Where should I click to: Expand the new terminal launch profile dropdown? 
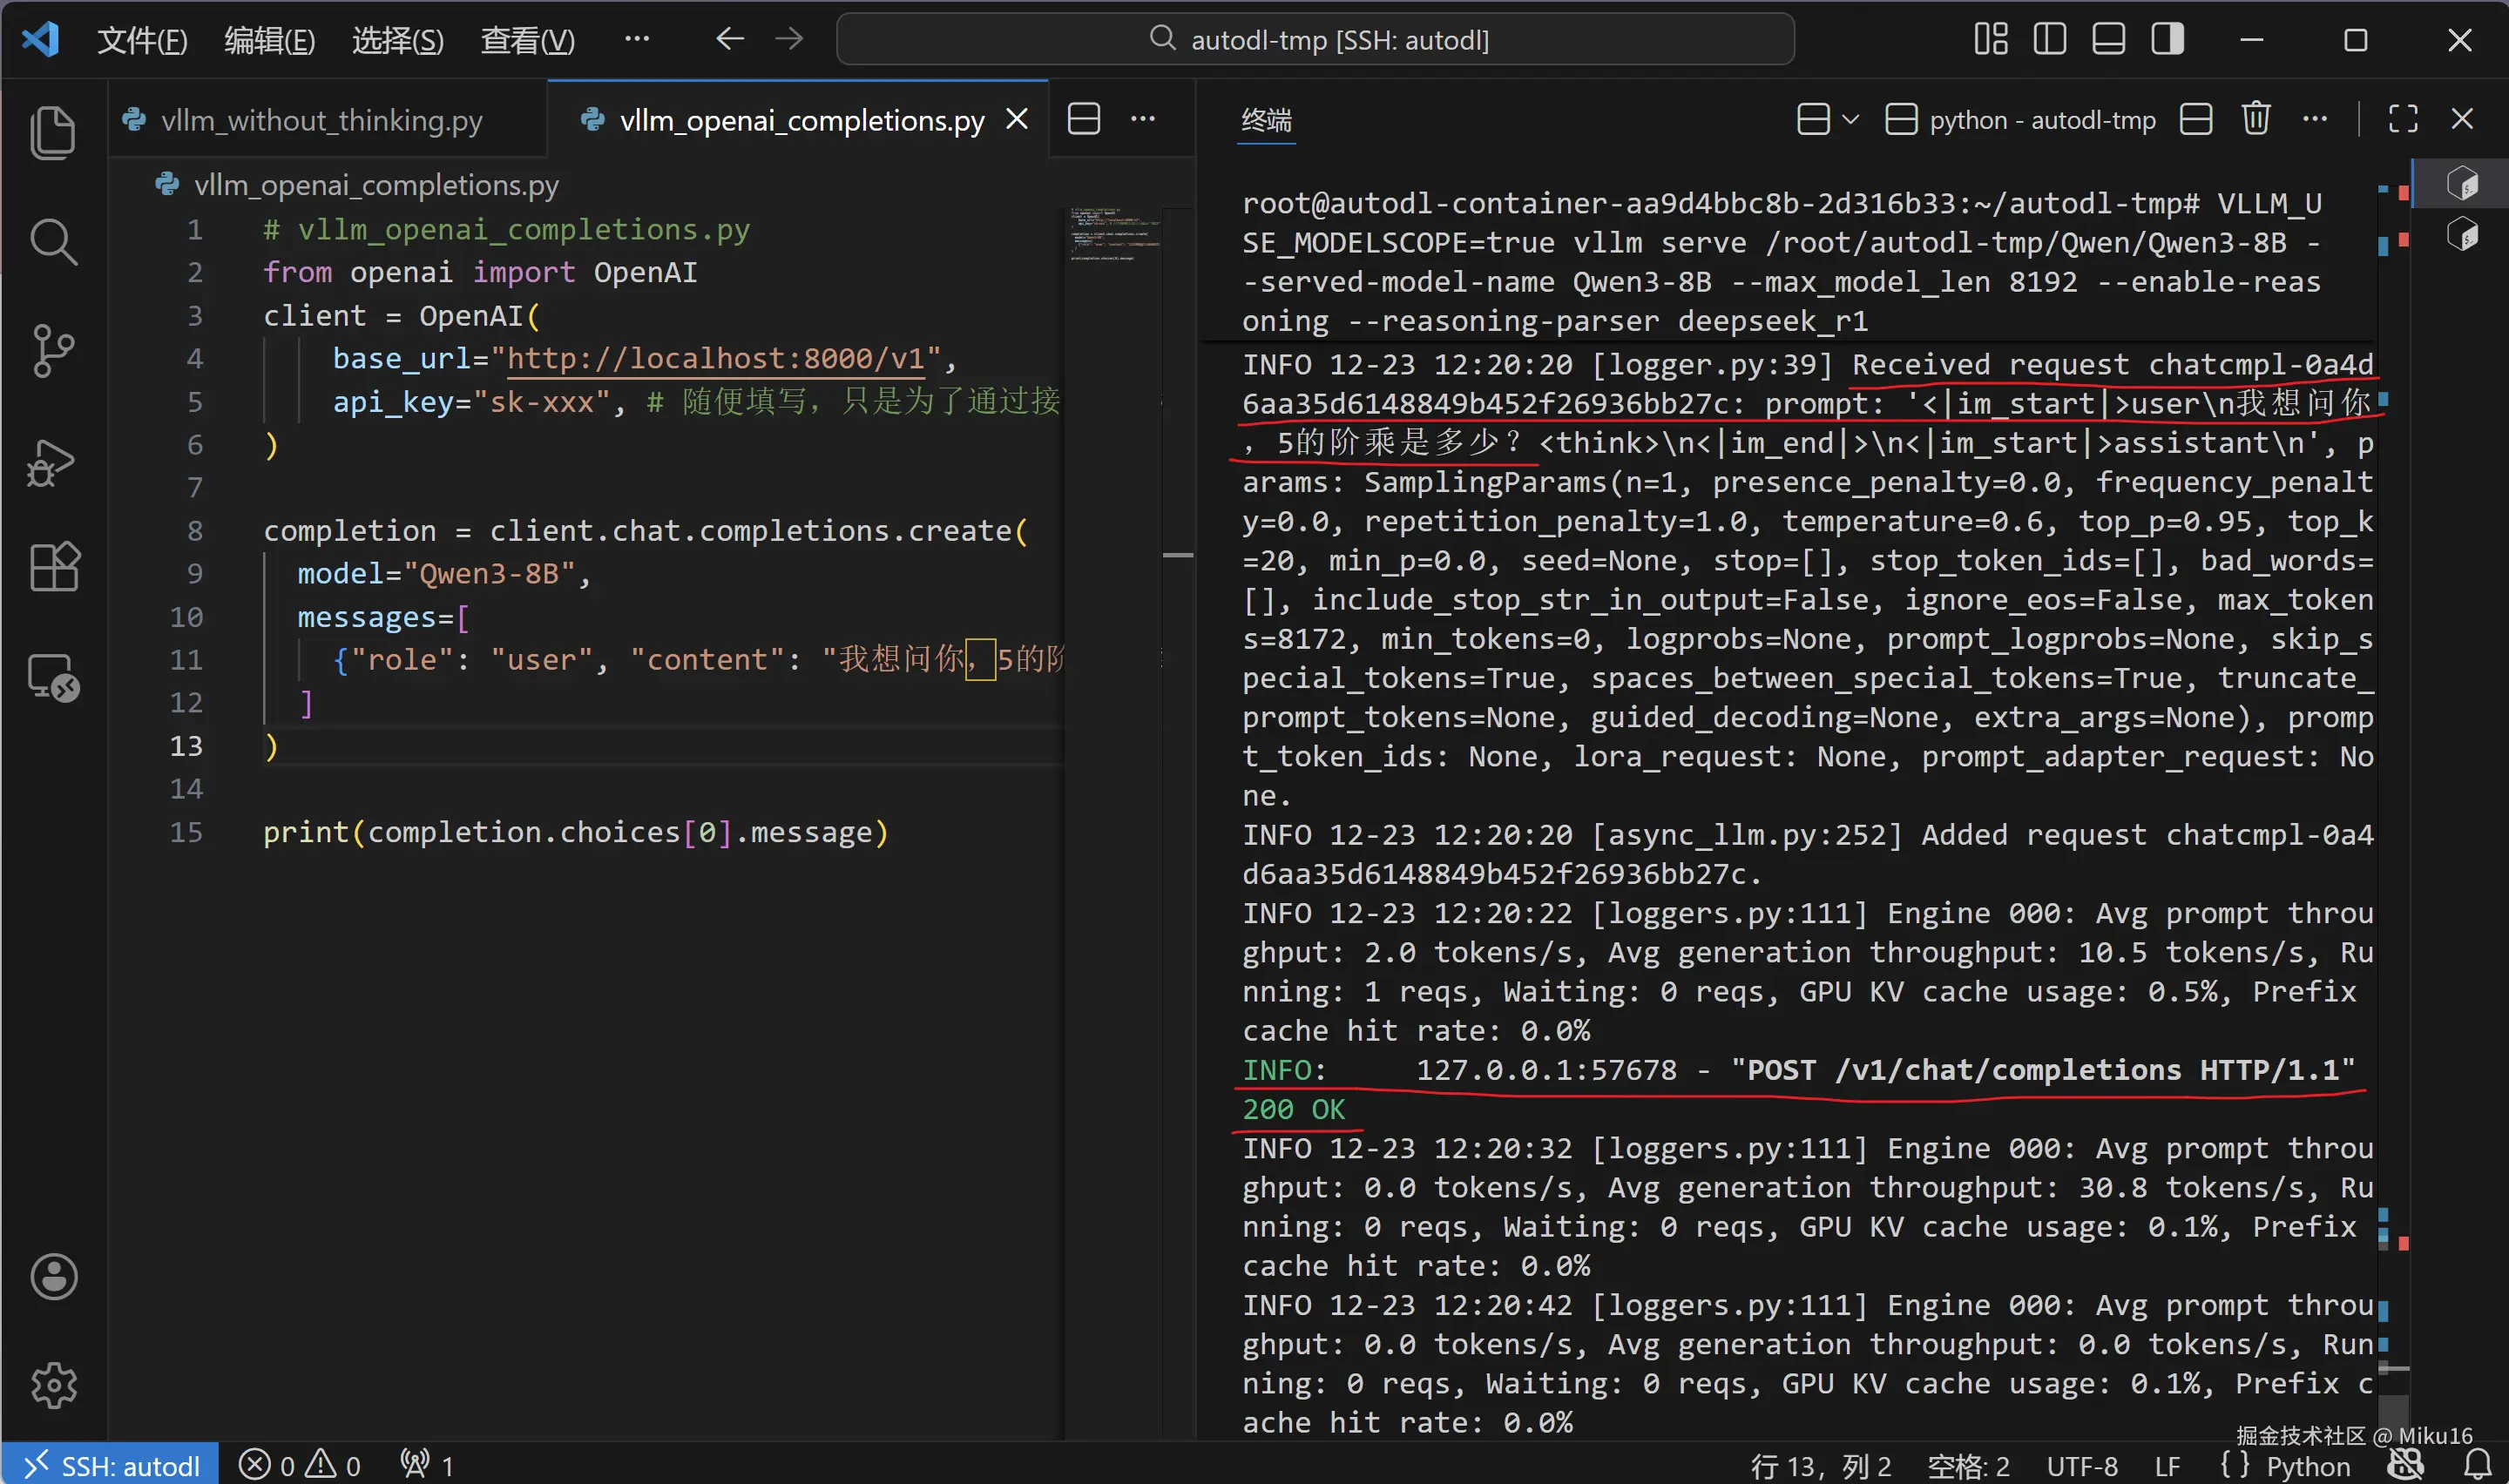[1850, 120]
